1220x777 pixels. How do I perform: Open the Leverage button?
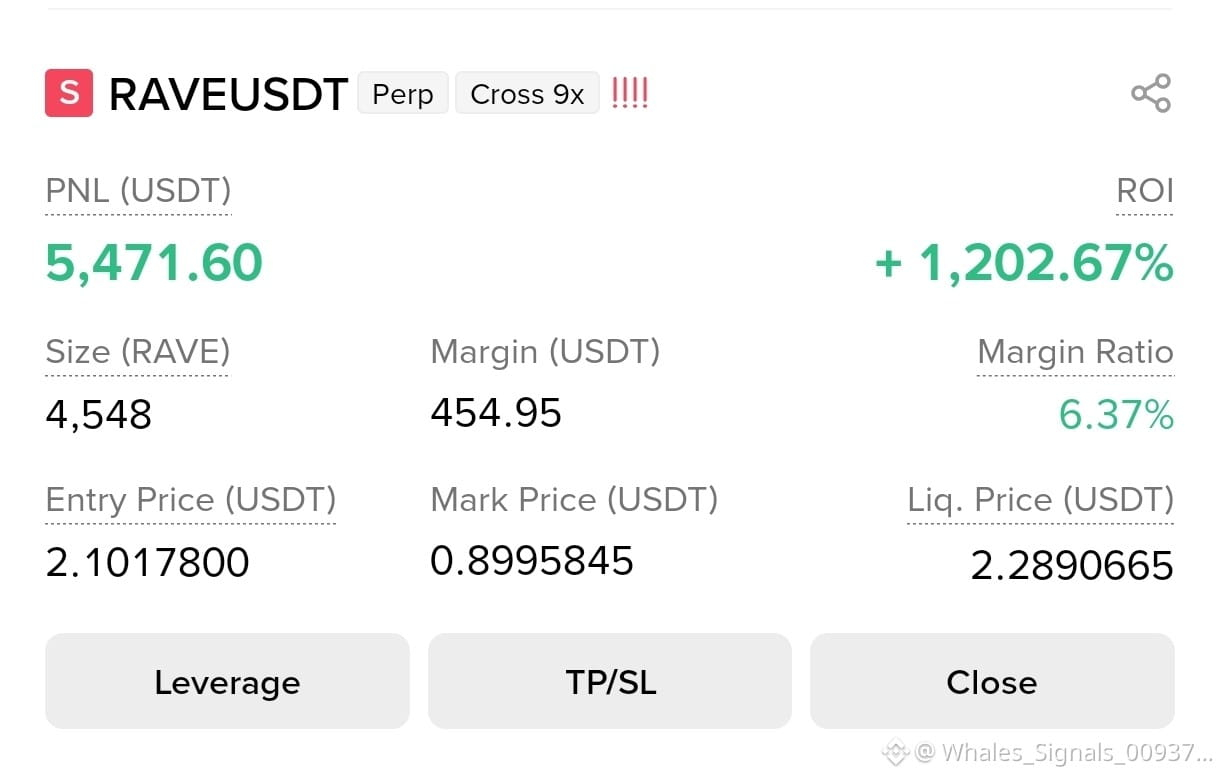click(x=227, y=682)
